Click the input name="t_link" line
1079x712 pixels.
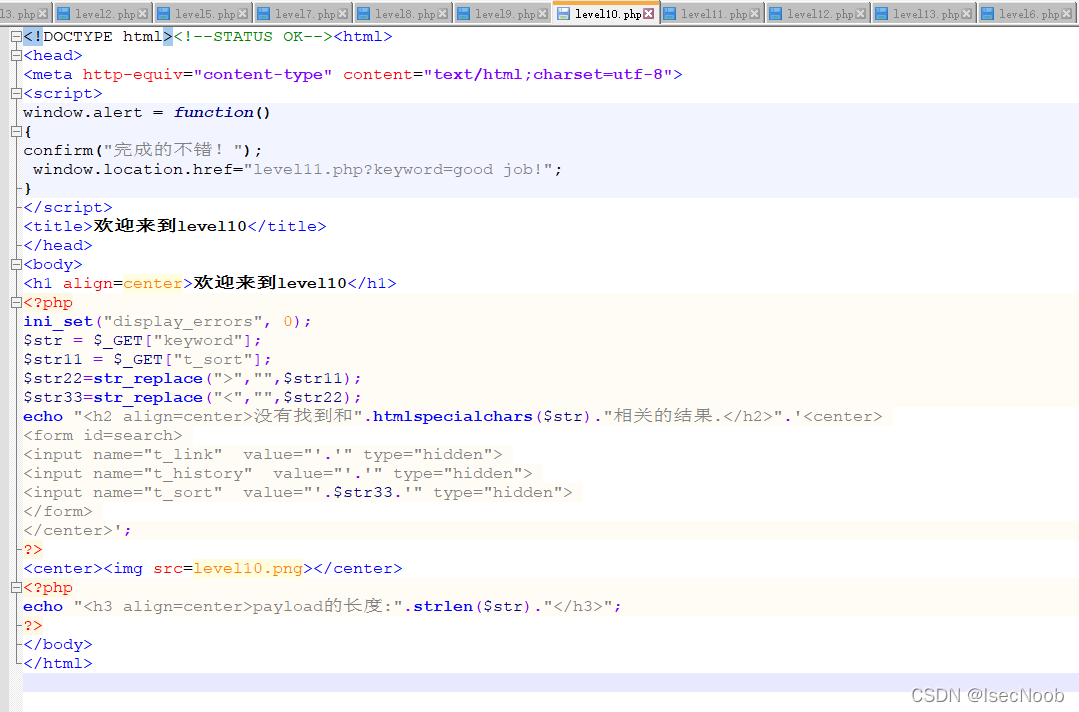coord(263,454)
